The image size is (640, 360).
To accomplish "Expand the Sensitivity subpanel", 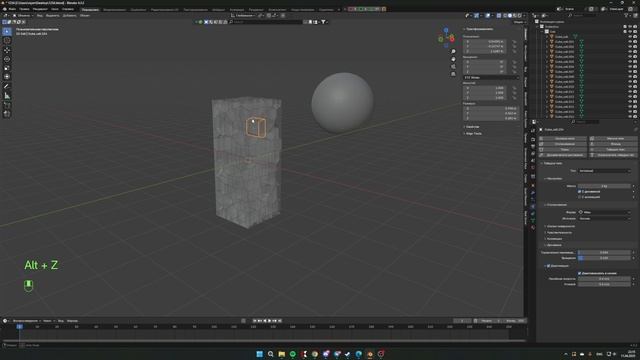I will pyautogui.click(x=558, y=233).
